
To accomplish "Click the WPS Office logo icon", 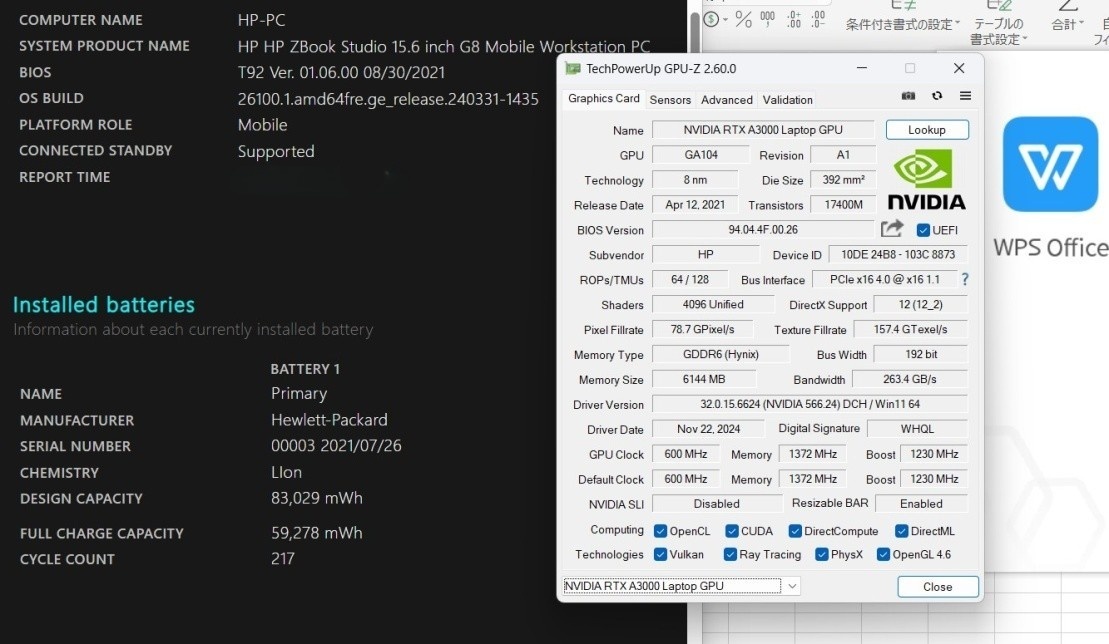I will pos(1050,164).
